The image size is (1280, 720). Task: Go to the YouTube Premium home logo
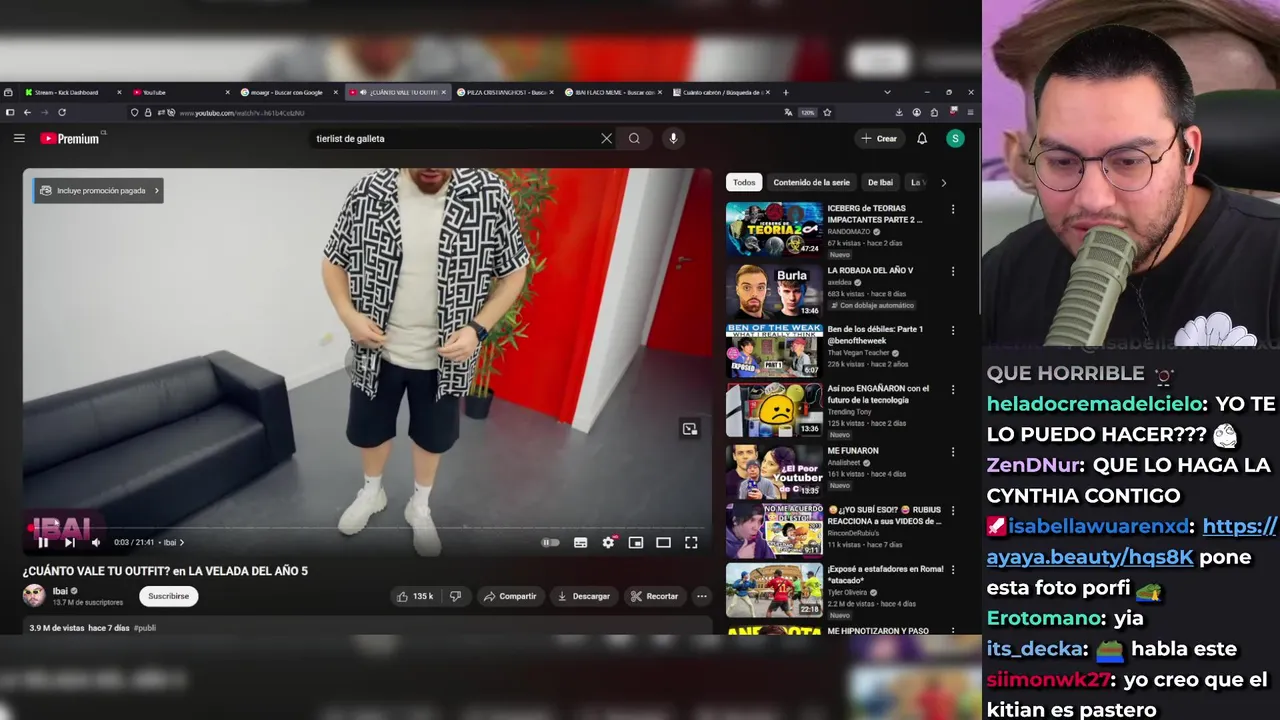(70, 138)
